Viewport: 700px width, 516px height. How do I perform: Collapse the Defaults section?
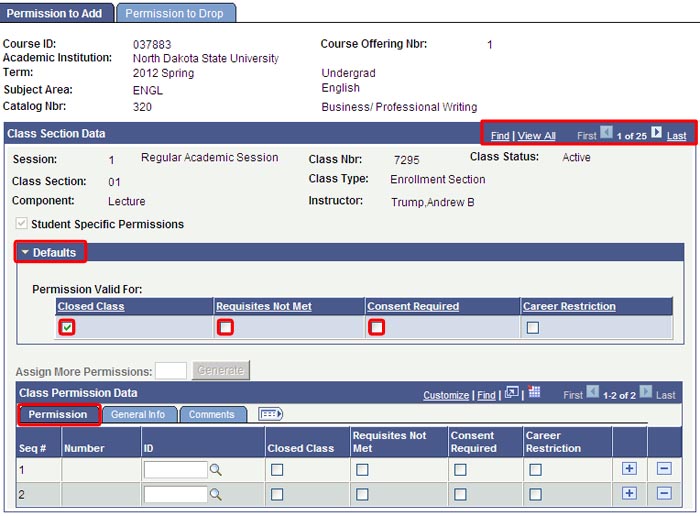50,252
